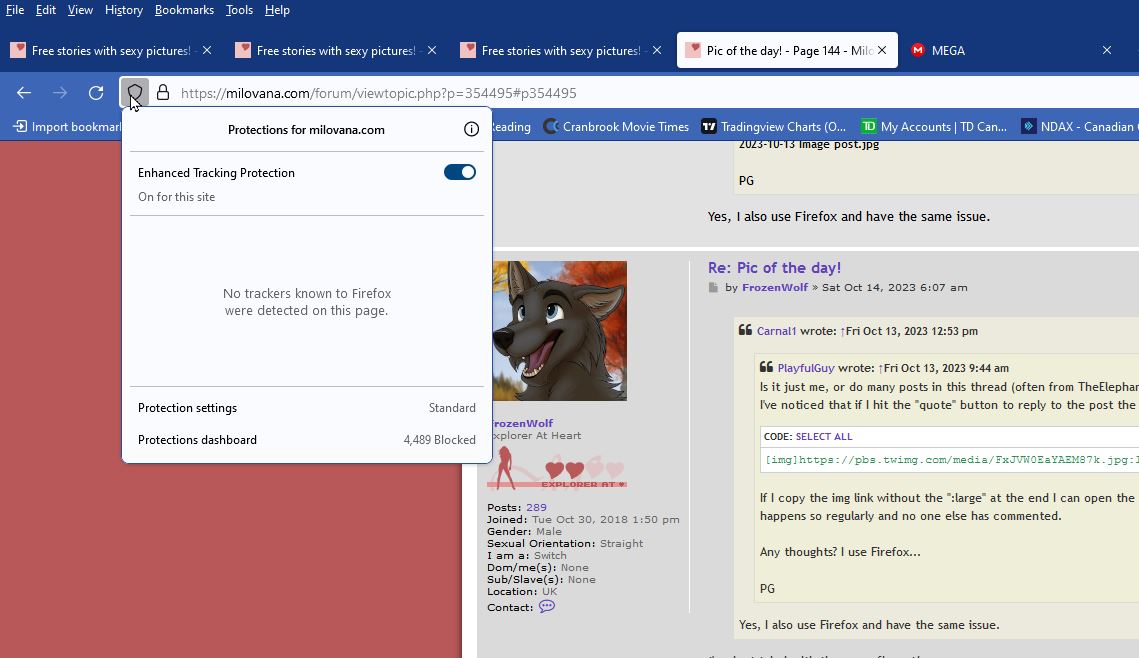This screenshot has width=1139, height=658.
Task: Open My Accounts TD bookmark
Action: pos(934,126)
